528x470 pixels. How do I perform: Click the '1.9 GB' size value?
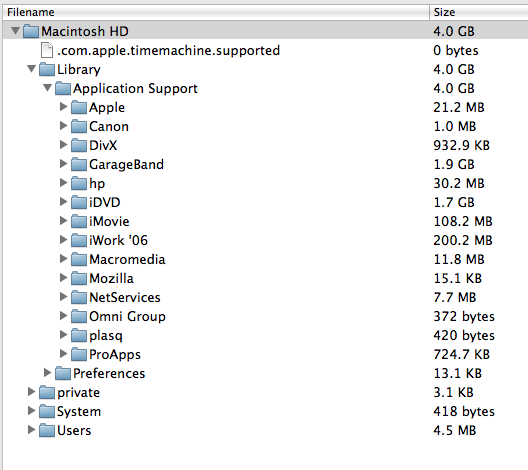(x=454, y=164)
